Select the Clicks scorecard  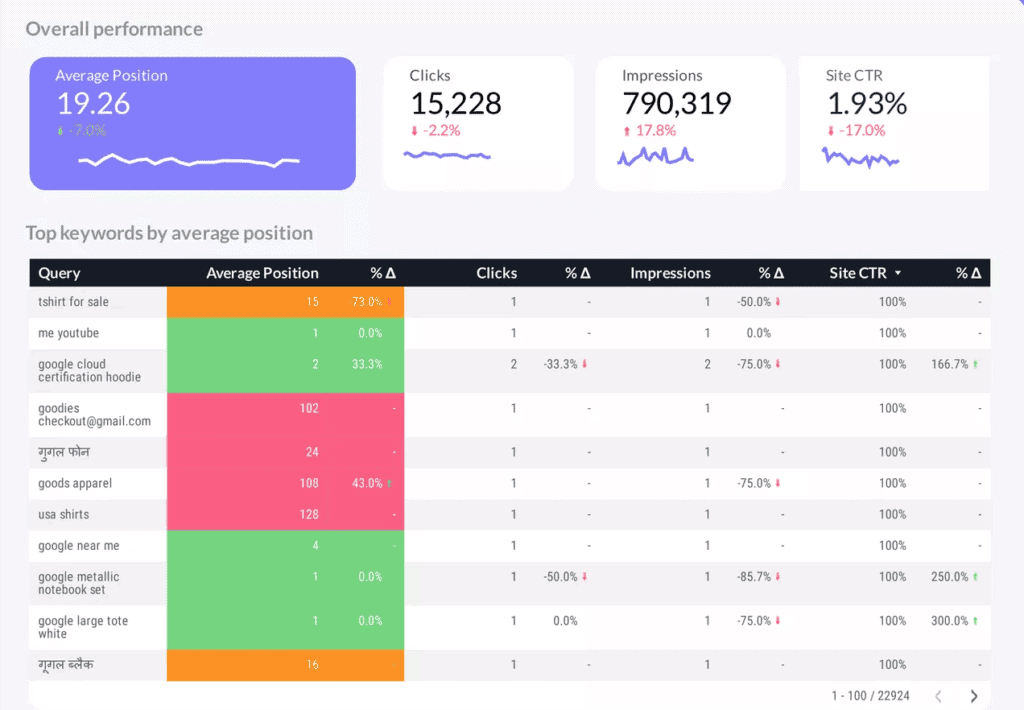tap(478, 123)
